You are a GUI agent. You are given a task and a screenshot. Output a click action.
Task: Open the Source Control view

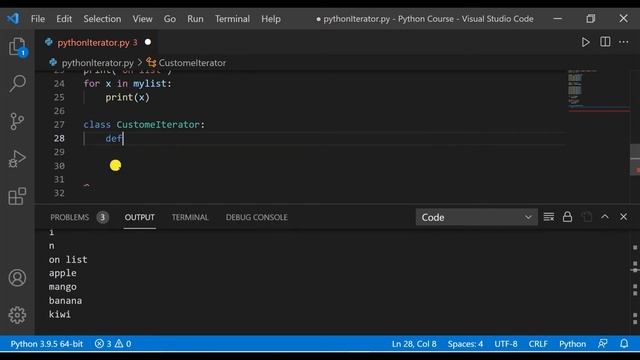(x=17, y=121)
